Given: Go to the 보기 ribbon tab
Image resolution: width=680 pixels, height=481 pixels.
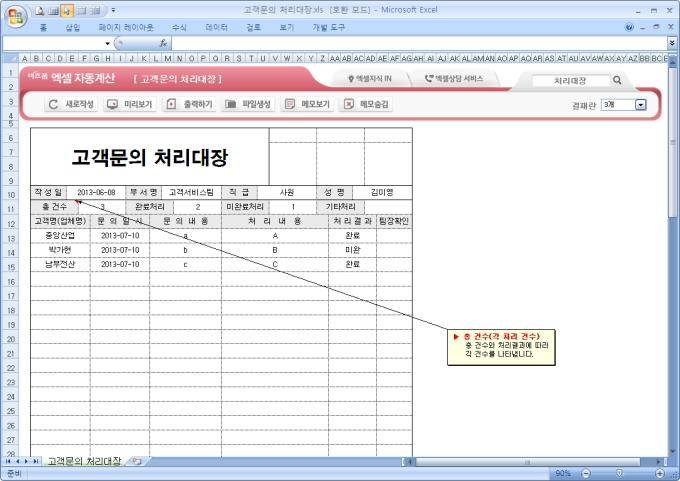Looking at the screenshot, I should tap(287, 27).
